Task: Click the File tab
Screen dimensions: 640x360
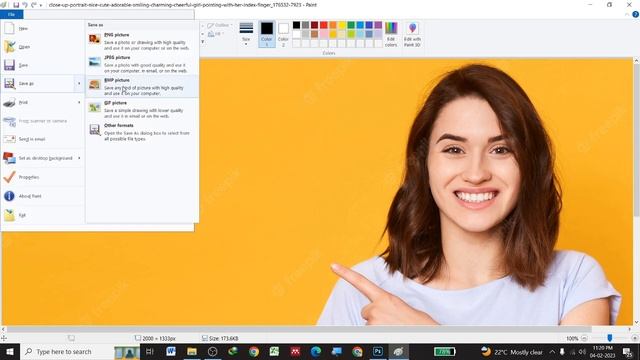Action: (11, 15)
